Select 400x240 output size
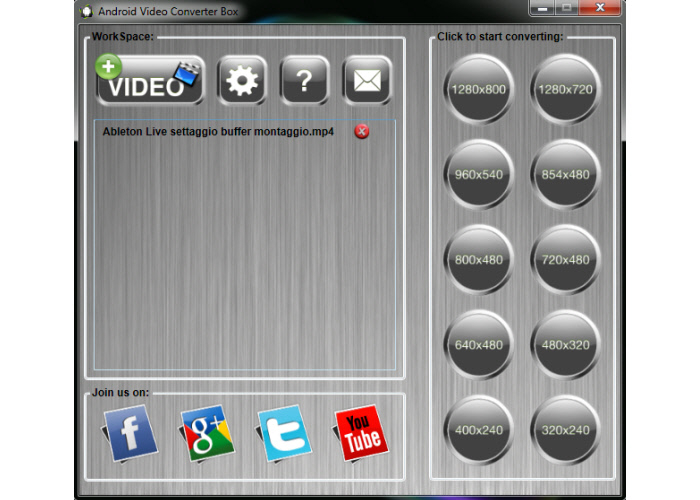 478,431
